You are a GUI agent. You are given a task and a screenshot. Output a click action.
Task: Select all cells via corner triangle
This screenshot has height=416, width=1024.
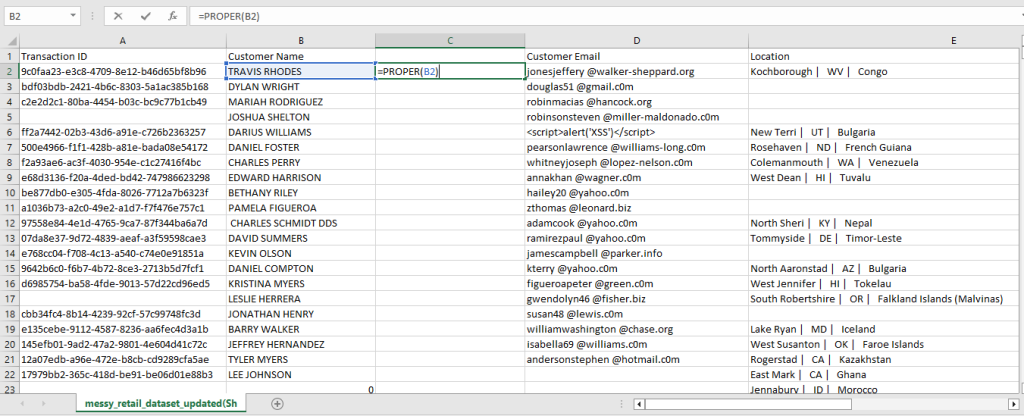10,40
